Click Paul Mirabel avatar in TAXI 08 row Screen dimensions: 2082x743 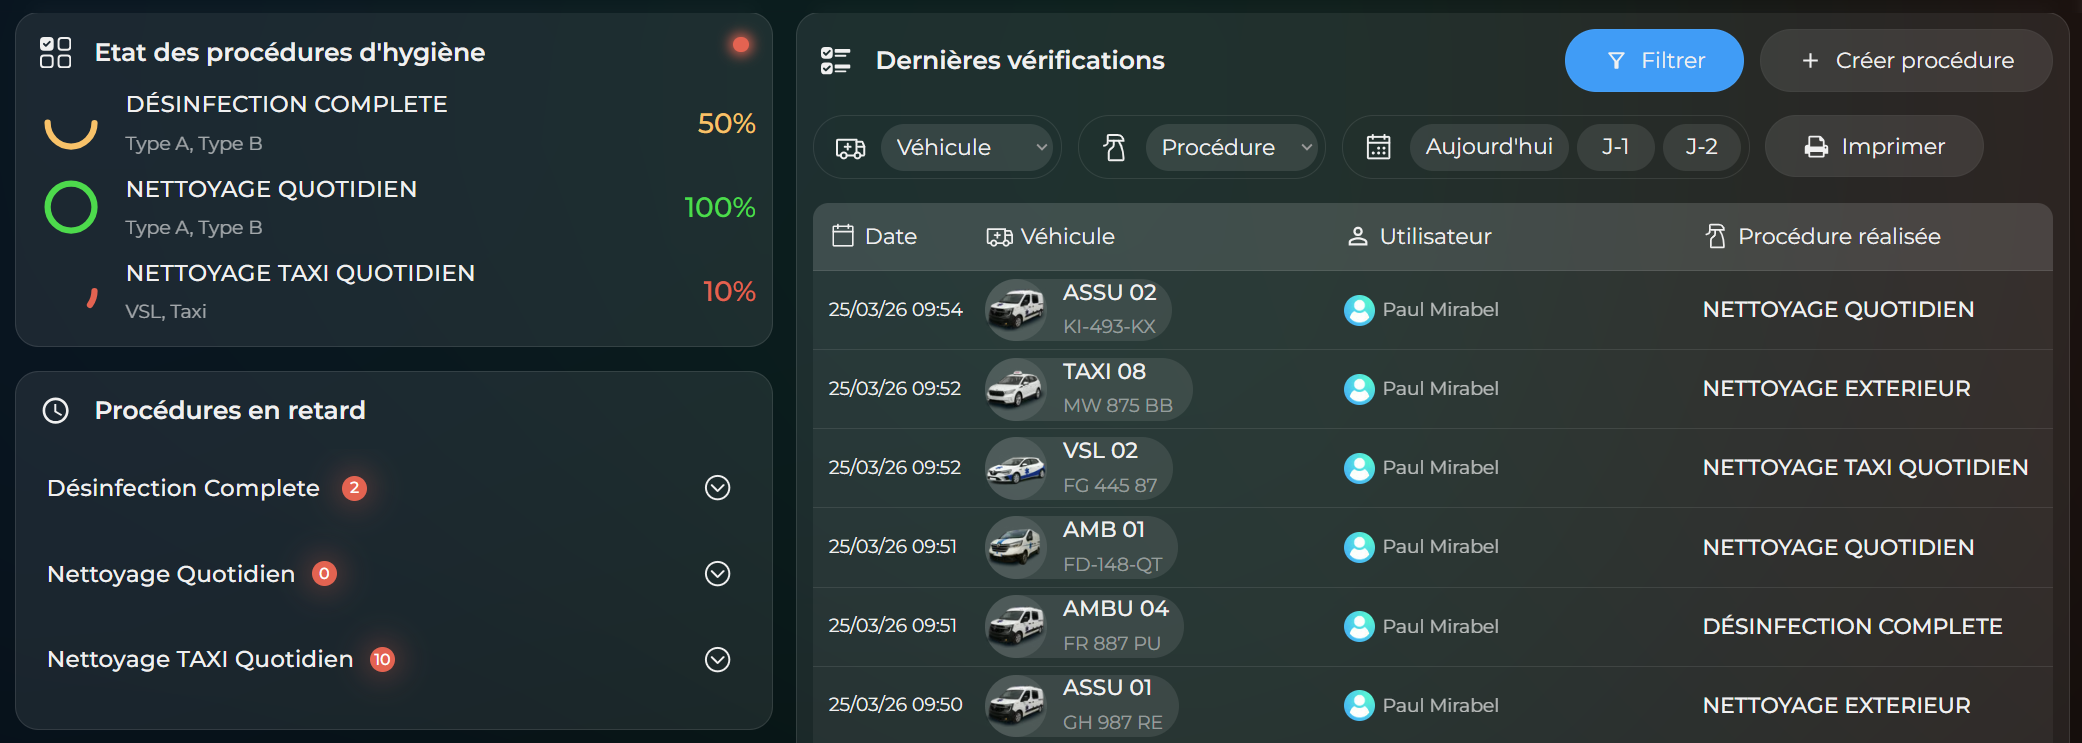point(1359,389)
